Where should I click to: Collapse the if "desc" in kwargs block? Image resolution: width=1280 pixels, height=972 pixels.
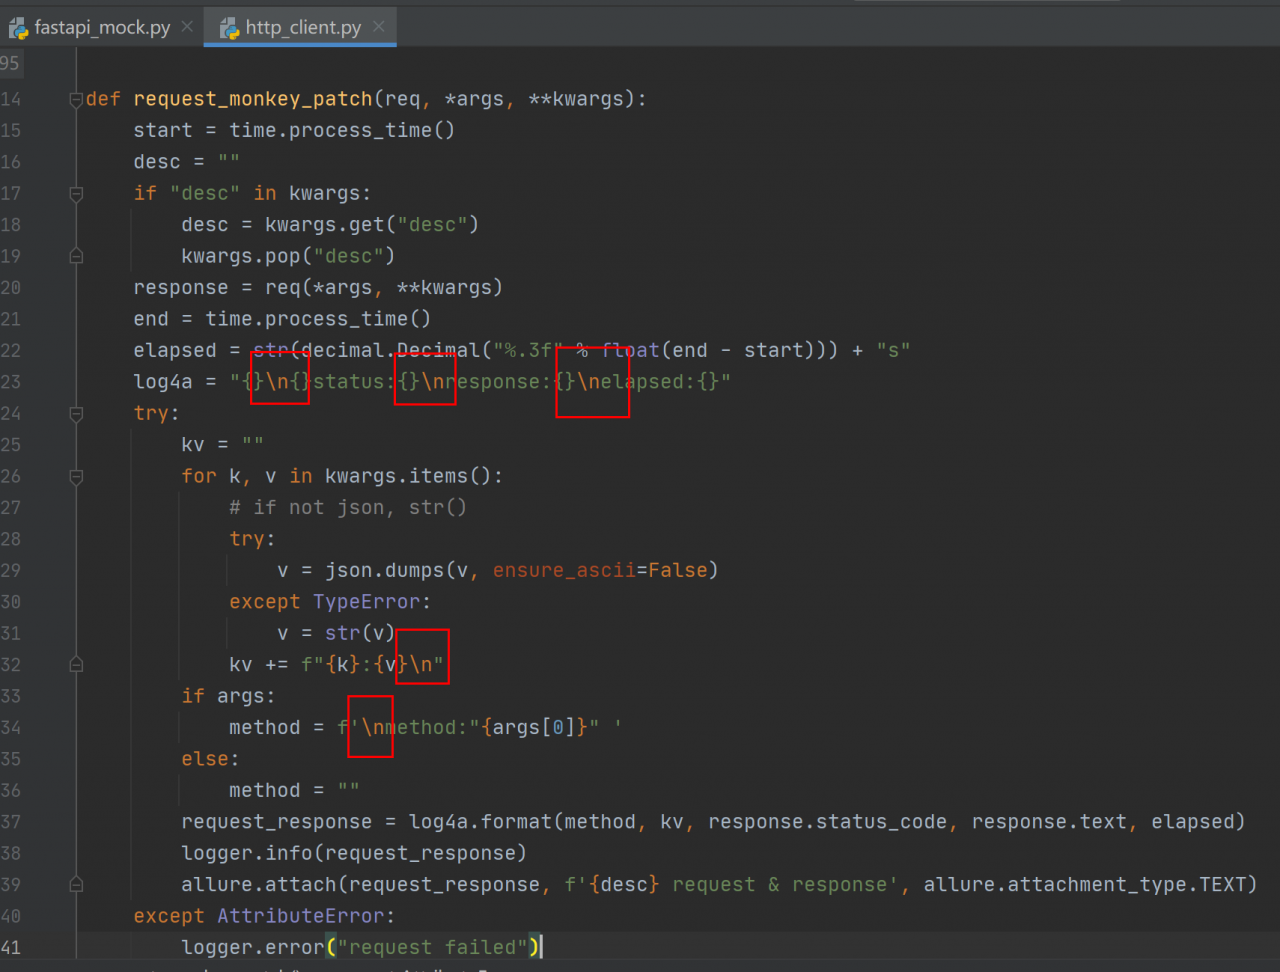pos(75,193)
